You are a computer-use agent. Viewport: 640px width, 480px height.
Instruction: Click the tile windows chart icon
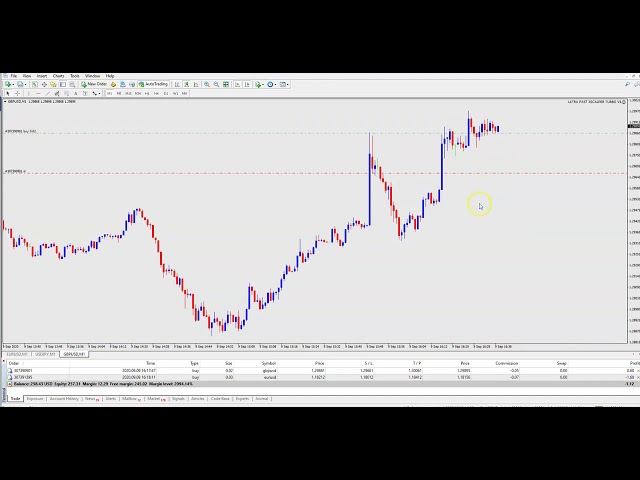(x=225, y=84)
